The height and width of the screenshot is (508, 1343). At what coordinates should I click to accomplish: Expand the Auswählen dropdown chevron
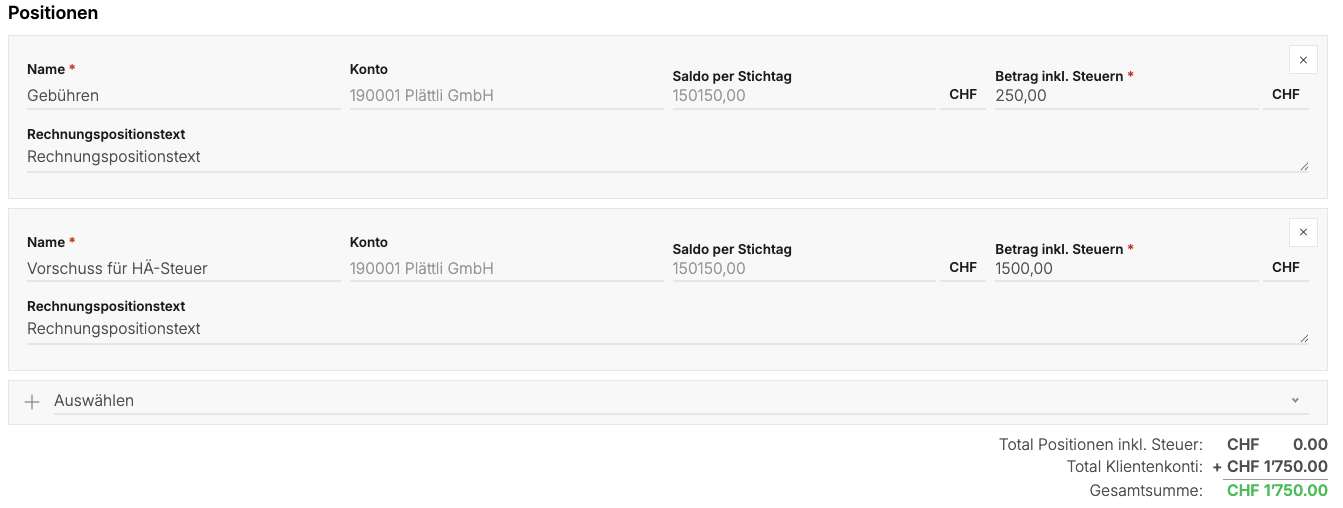tap(1295, 400)
